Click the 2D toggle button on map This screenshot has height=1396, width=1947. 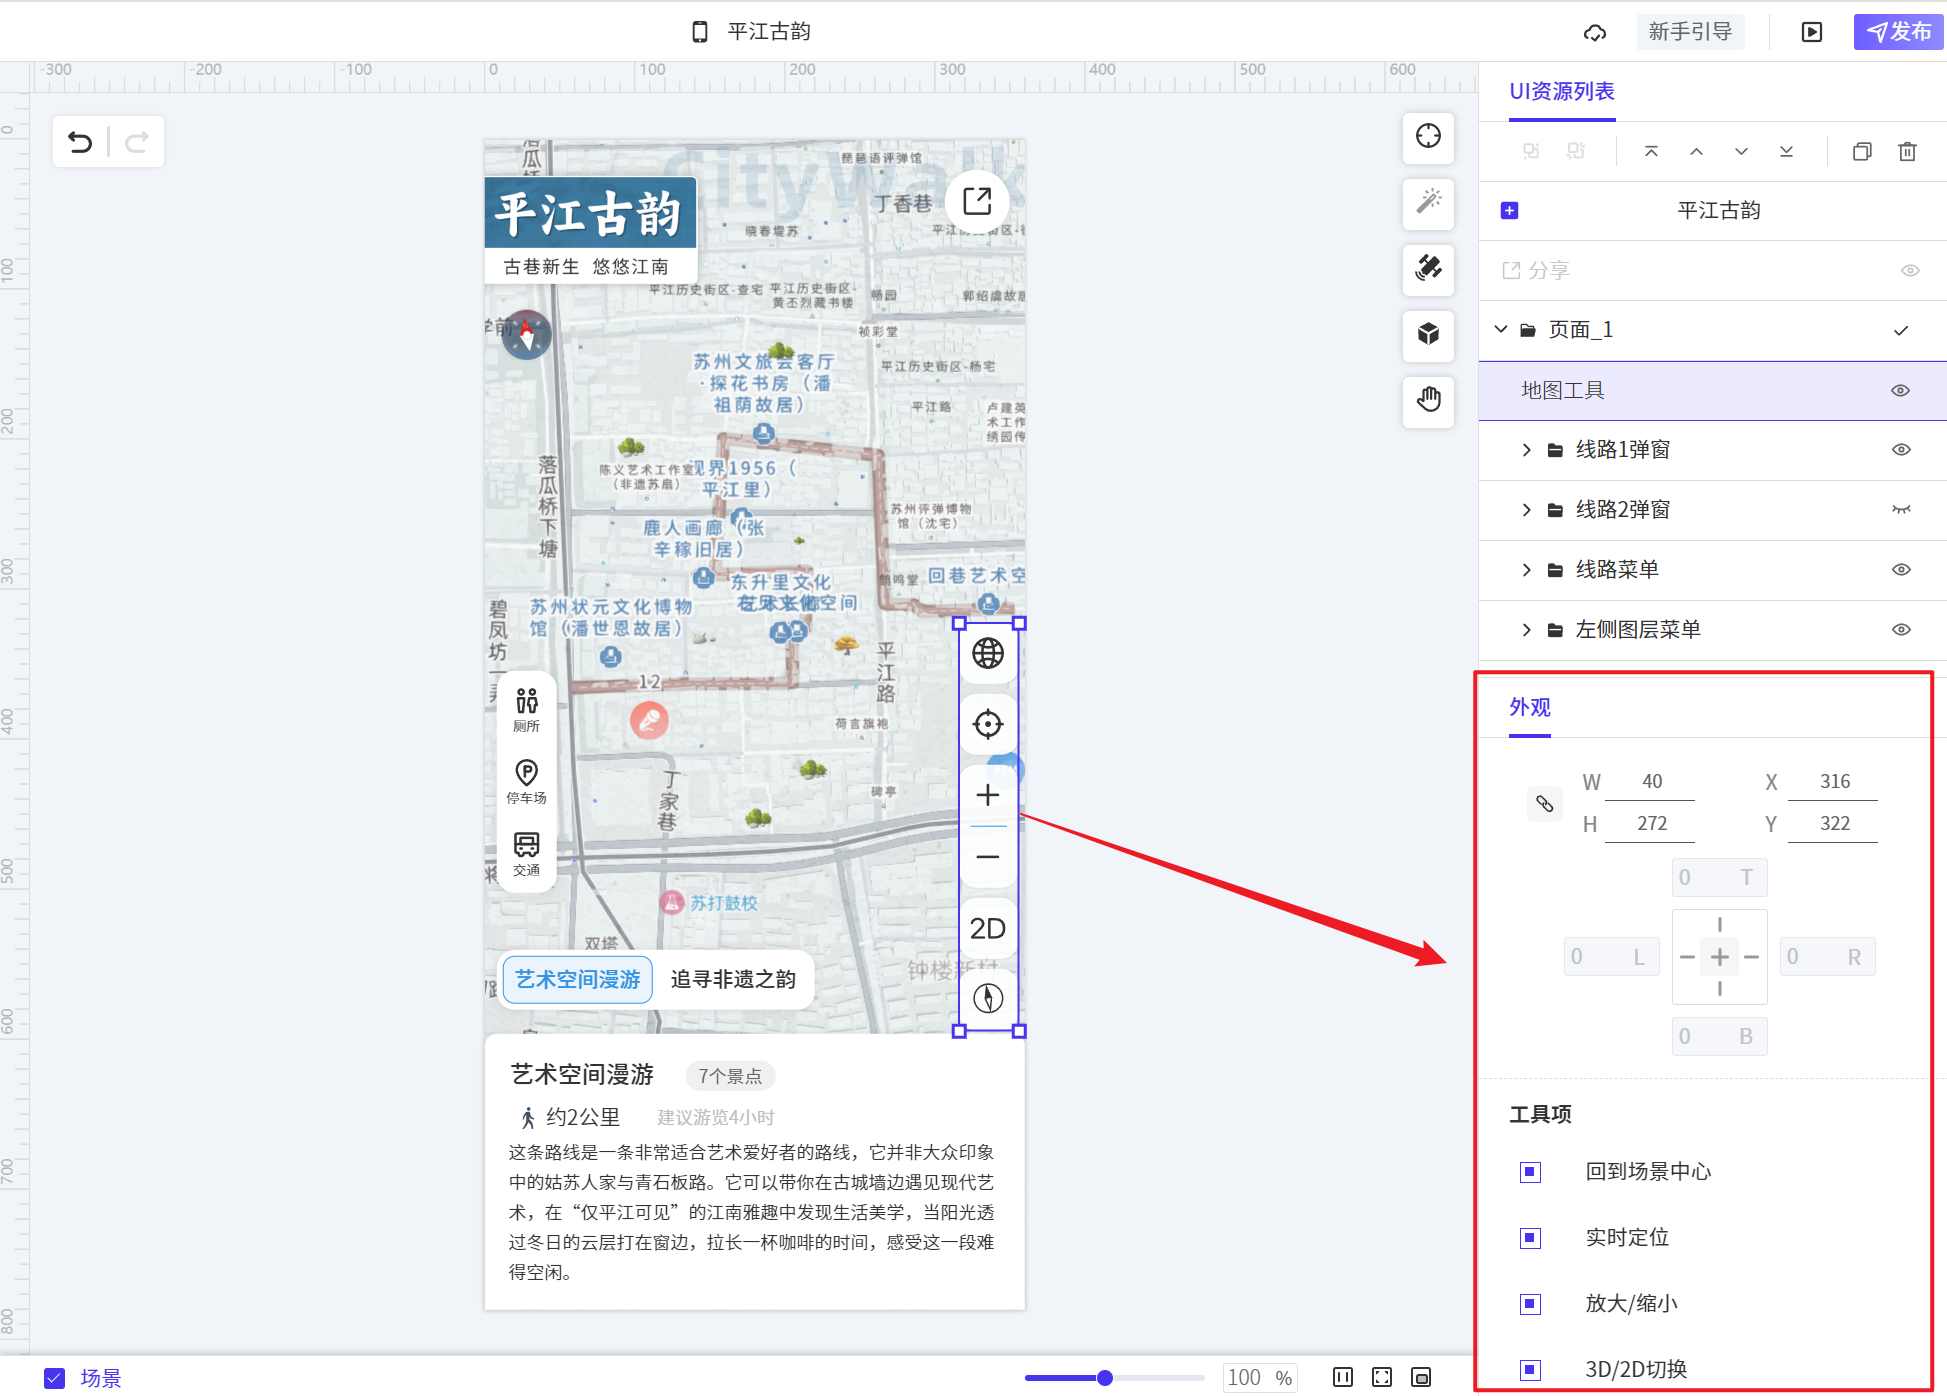tap(988, 928)
